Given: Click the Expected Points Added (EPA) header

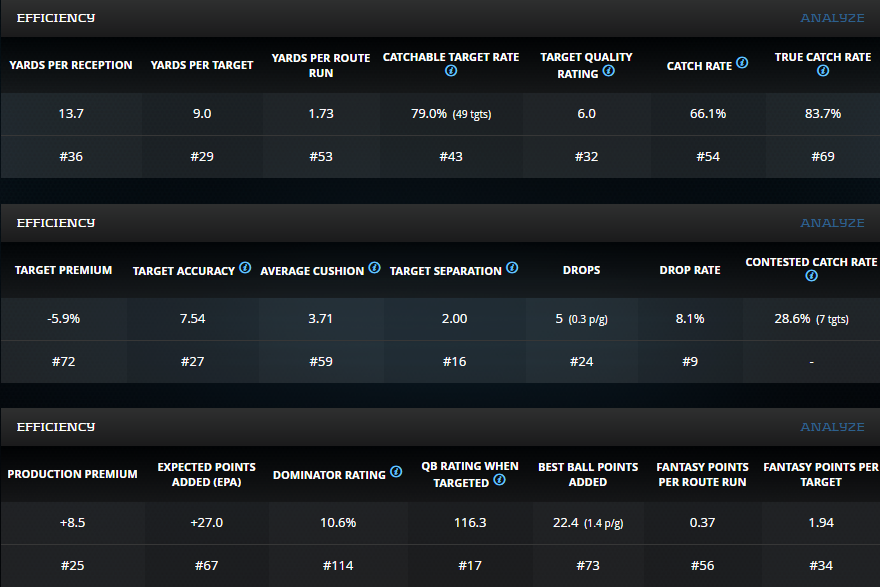Looking at the screenshot, I should point(206,474).
